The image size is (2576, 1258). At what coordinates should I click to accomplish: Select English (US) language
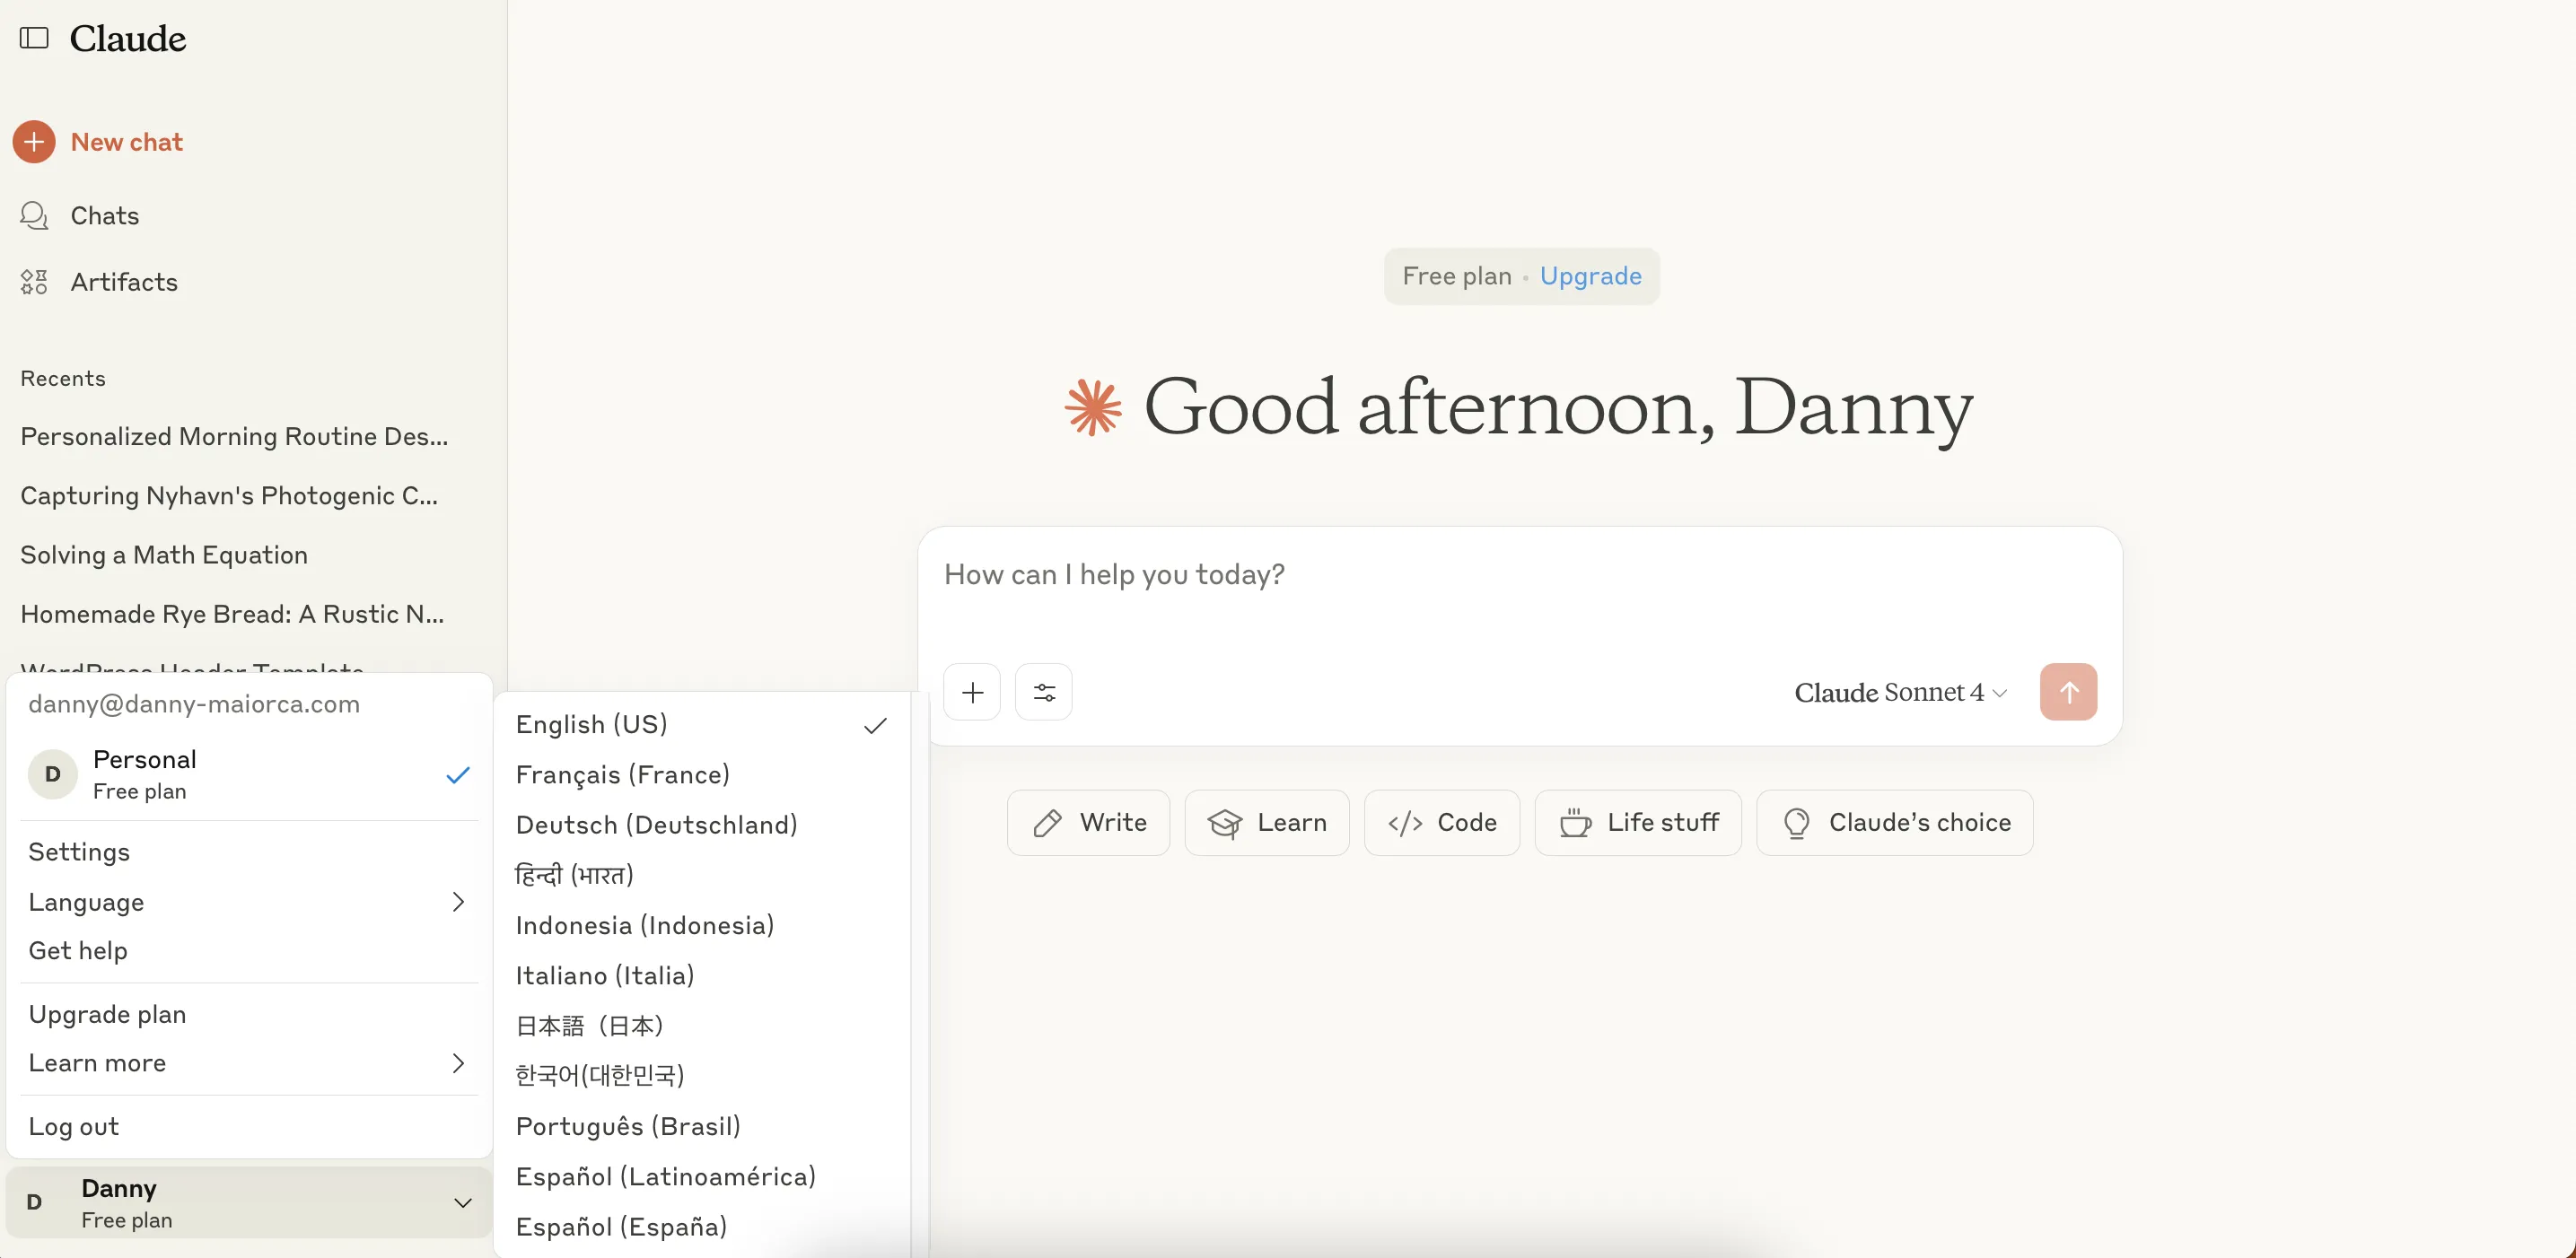[x=702, y=725]
